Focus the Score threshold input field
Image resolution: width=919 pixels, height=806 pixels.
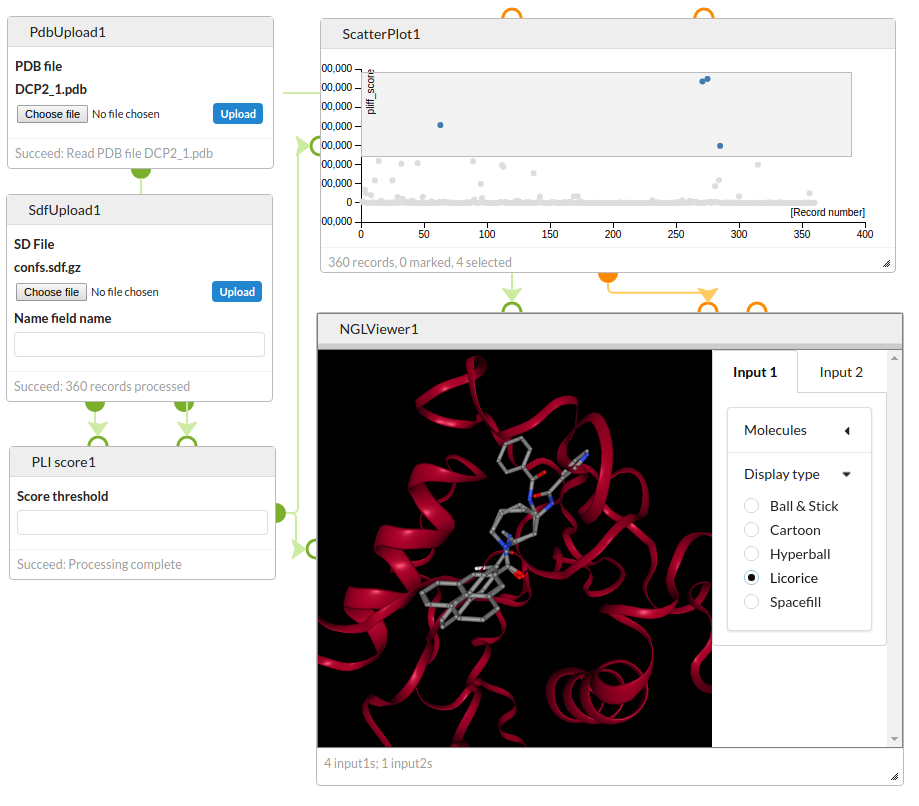(x=142, y=522)
